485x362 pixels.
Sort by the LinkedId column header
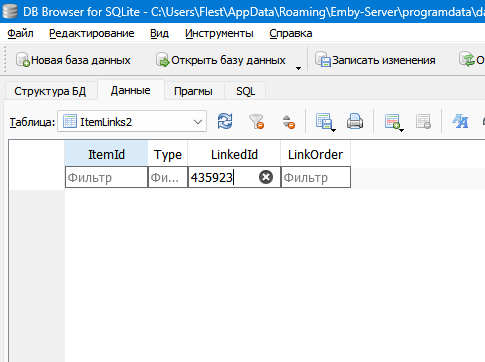[234, 154]
